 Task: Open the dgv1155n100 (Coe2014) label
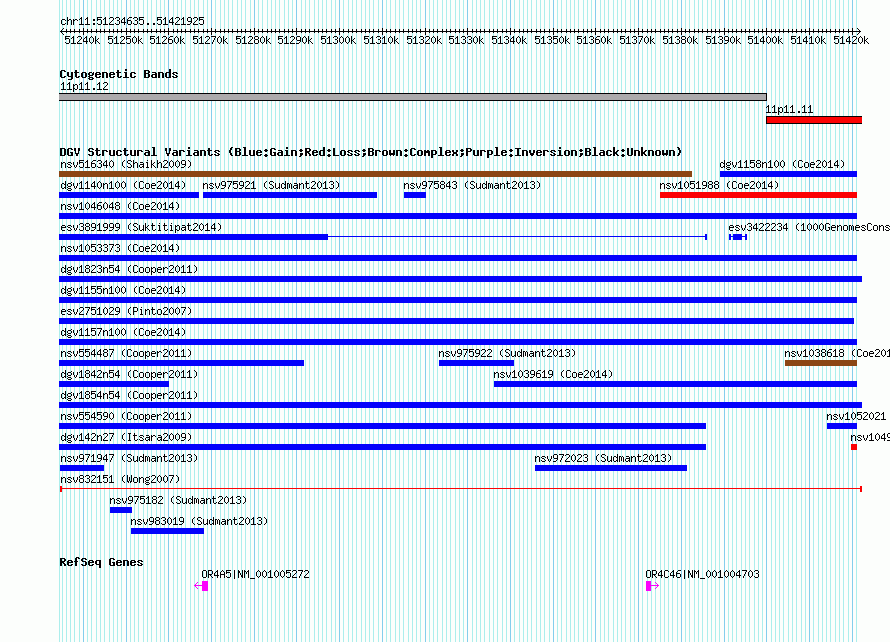click(x=123, y=291)
